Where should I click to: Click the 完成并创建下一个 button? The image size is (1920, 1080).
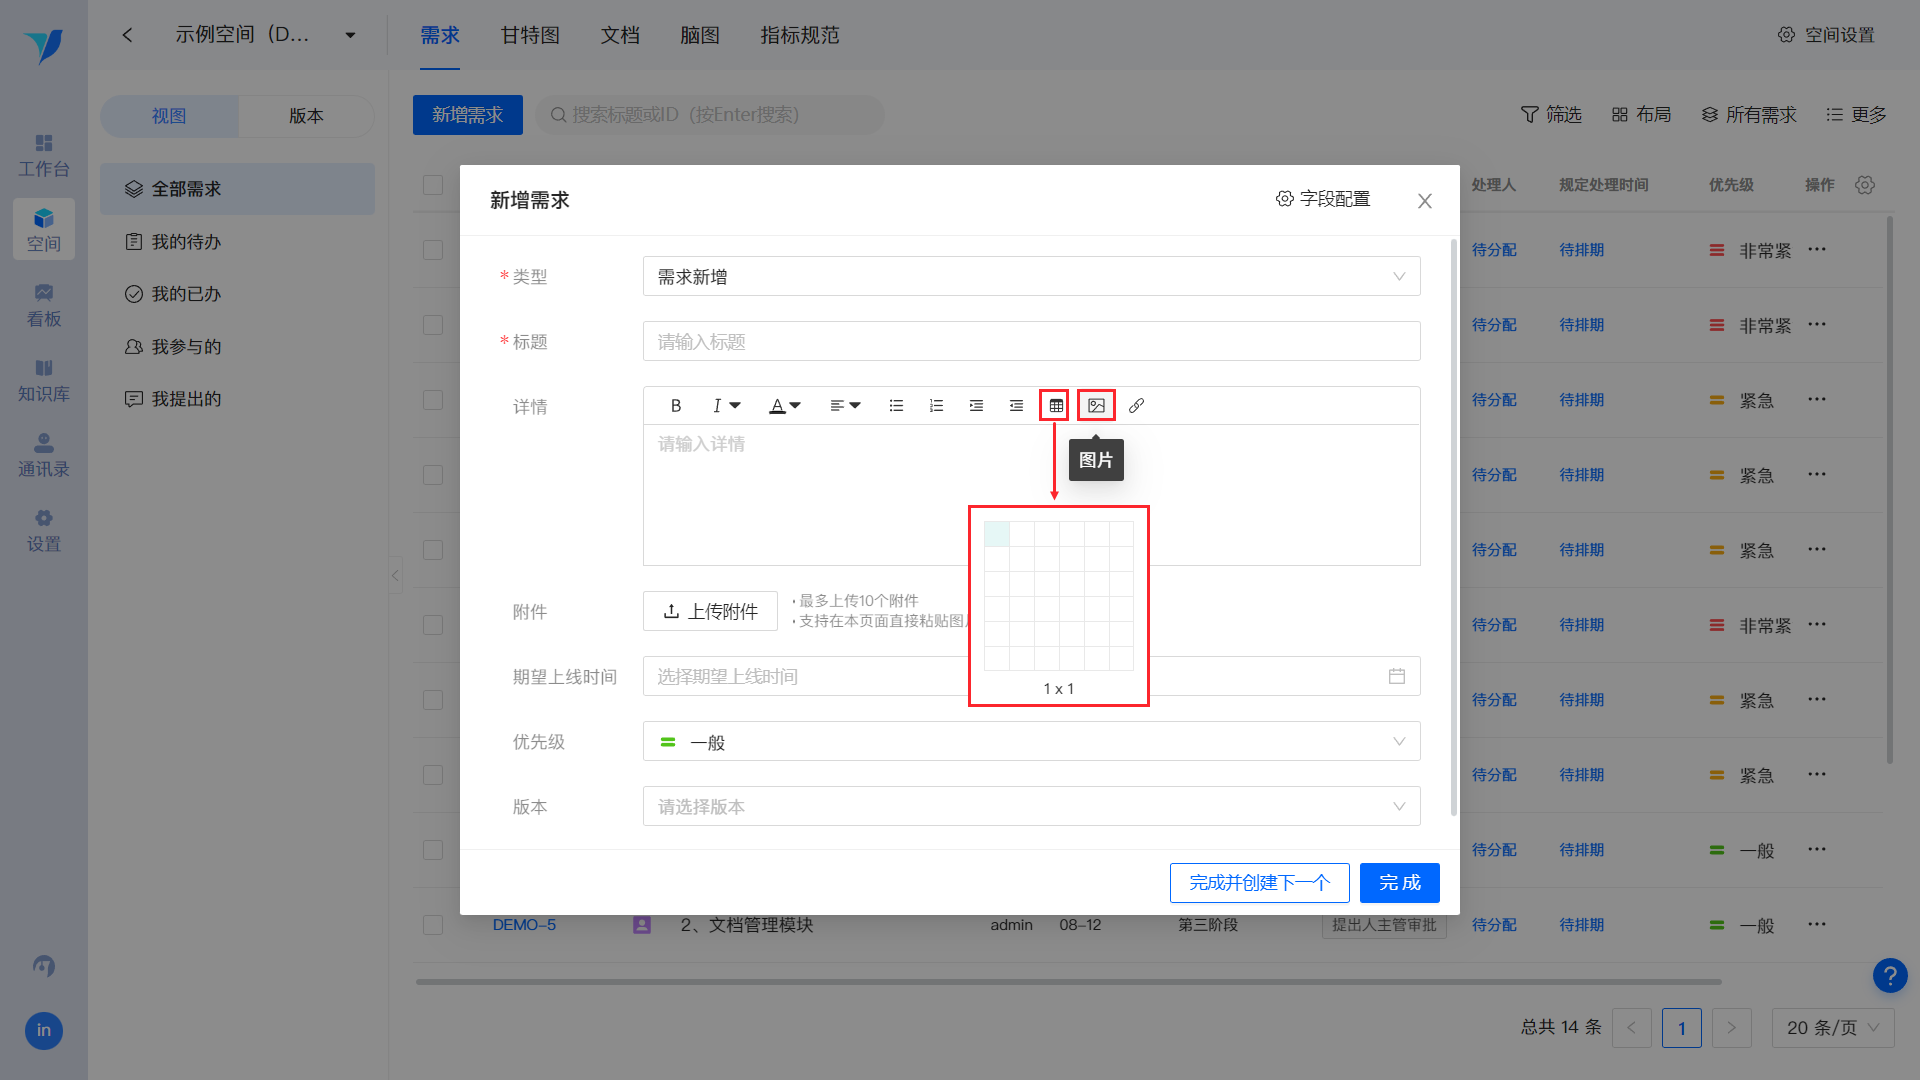tap(1259, 883)
